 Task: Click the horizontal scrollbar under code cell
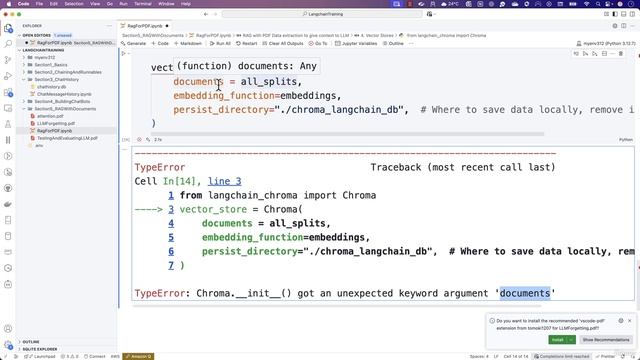point(347,134)
